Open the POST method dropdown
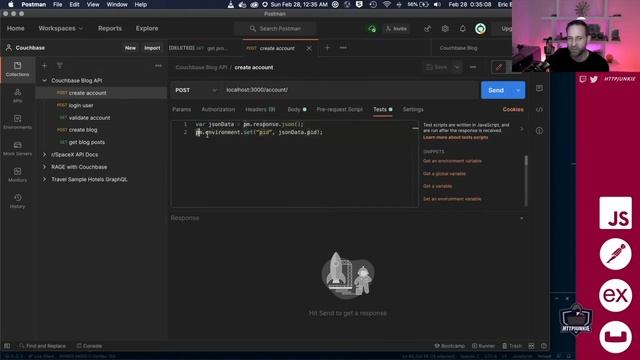This screenshot has height=360, width=640. [x=196, y=90]
